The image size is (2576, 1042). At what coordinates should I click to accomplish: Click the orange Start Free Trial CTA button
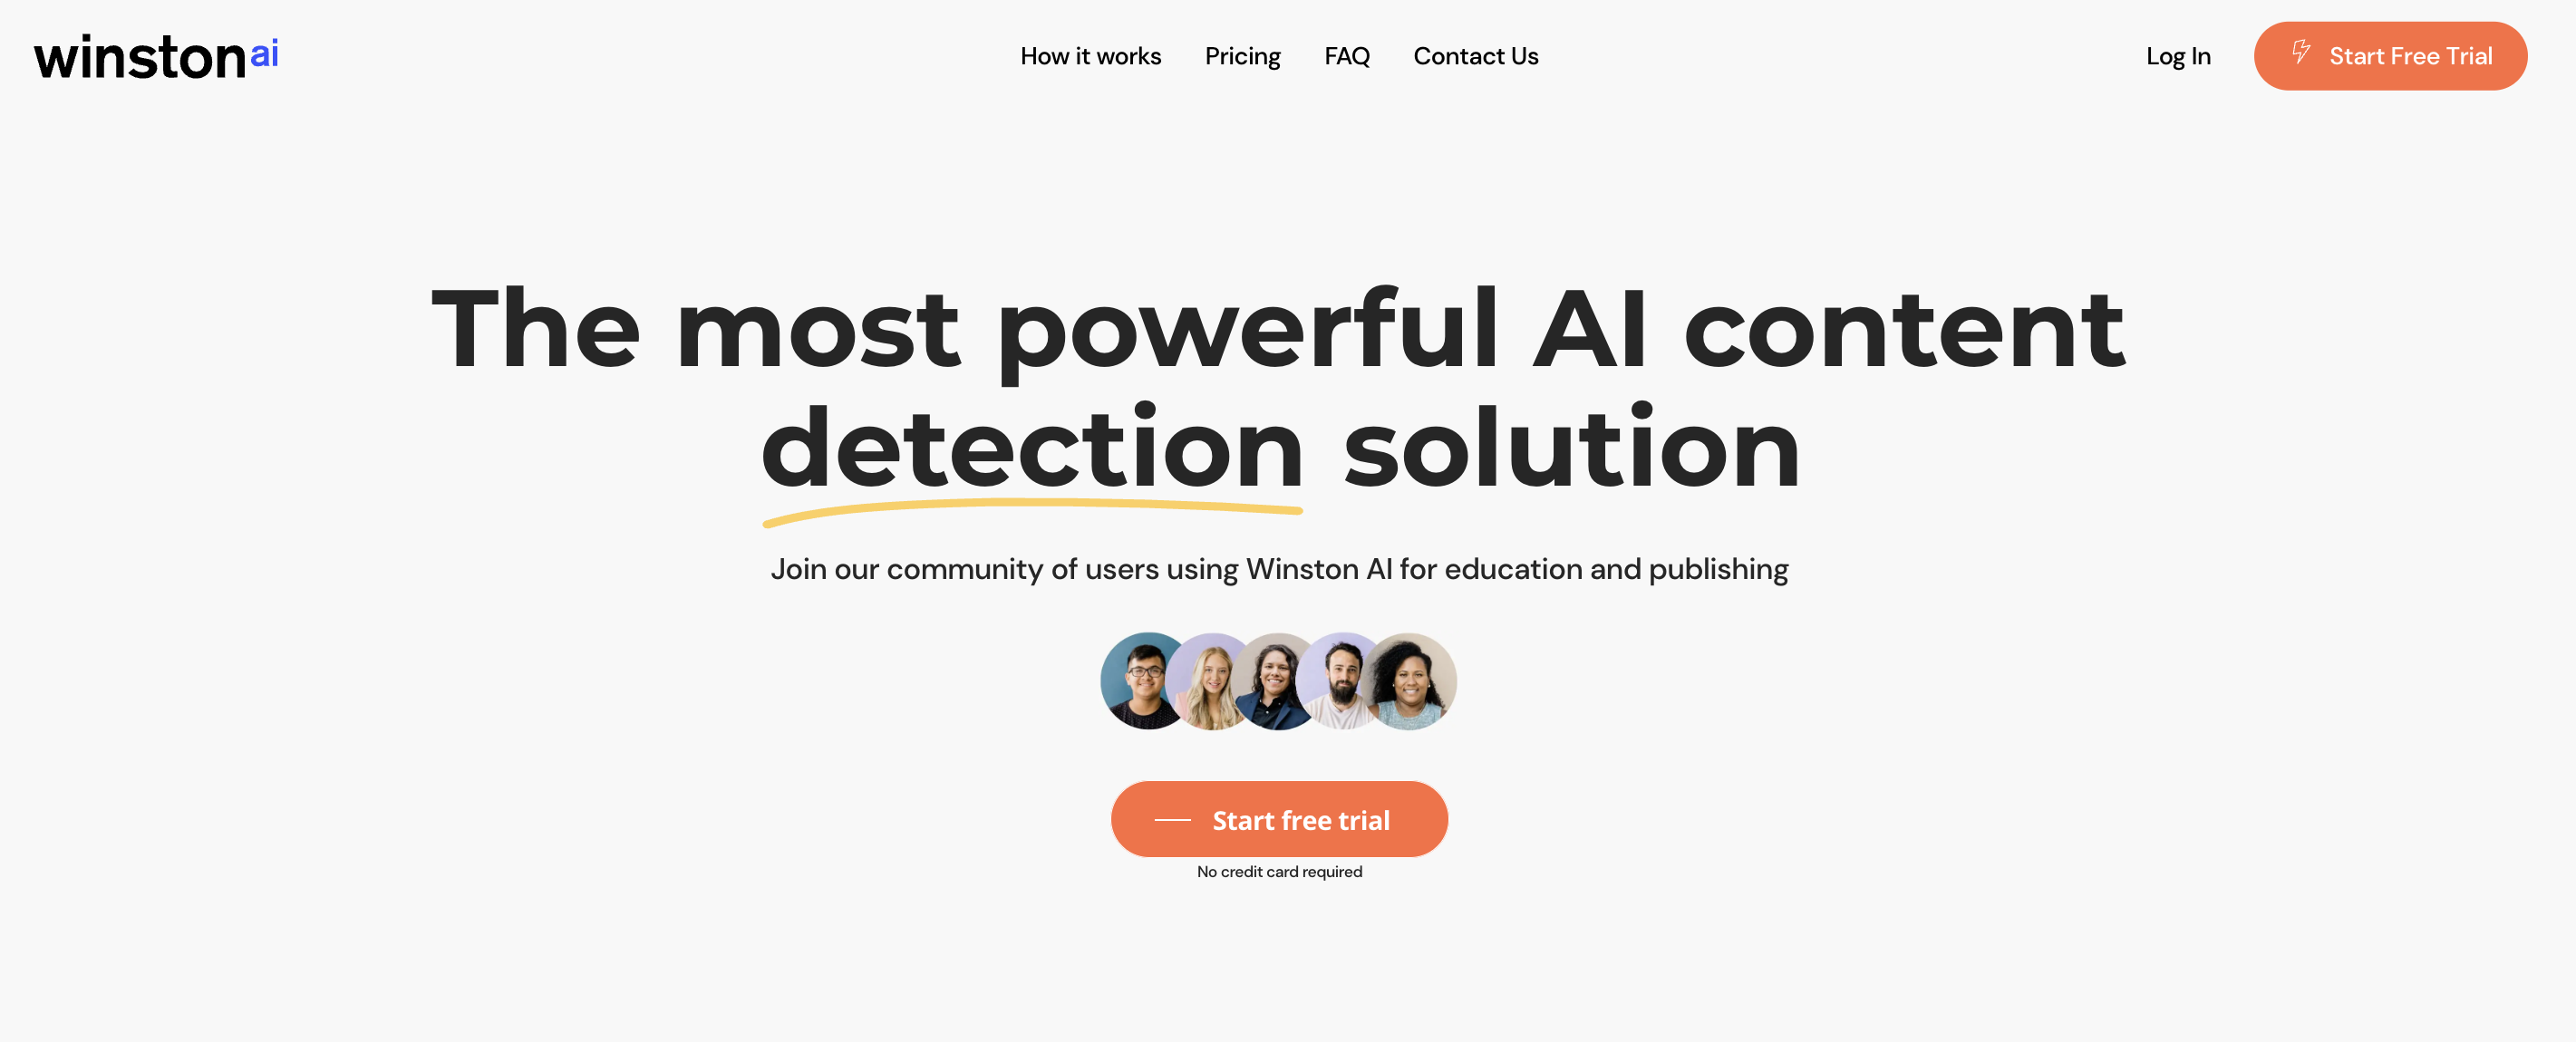[2390, 56]
